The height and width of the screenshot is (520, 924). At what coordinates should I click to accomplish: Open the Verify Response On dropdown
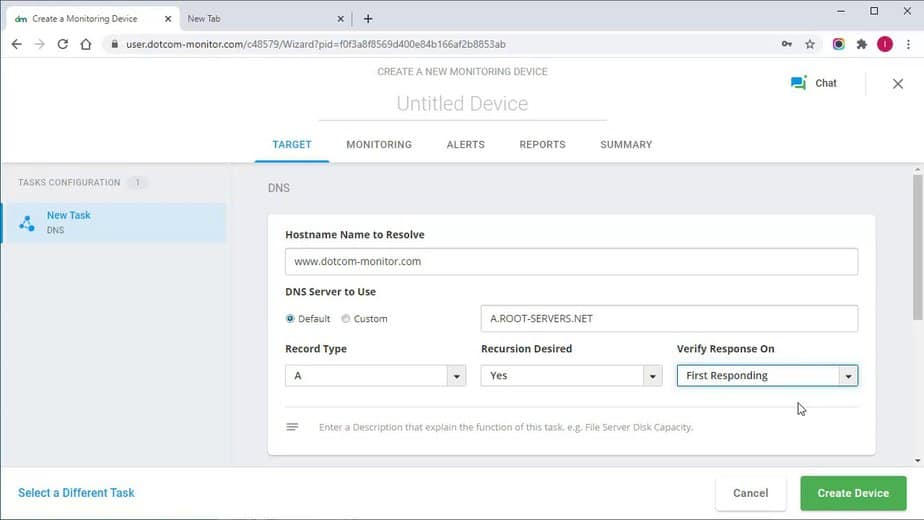click(767, 376)
